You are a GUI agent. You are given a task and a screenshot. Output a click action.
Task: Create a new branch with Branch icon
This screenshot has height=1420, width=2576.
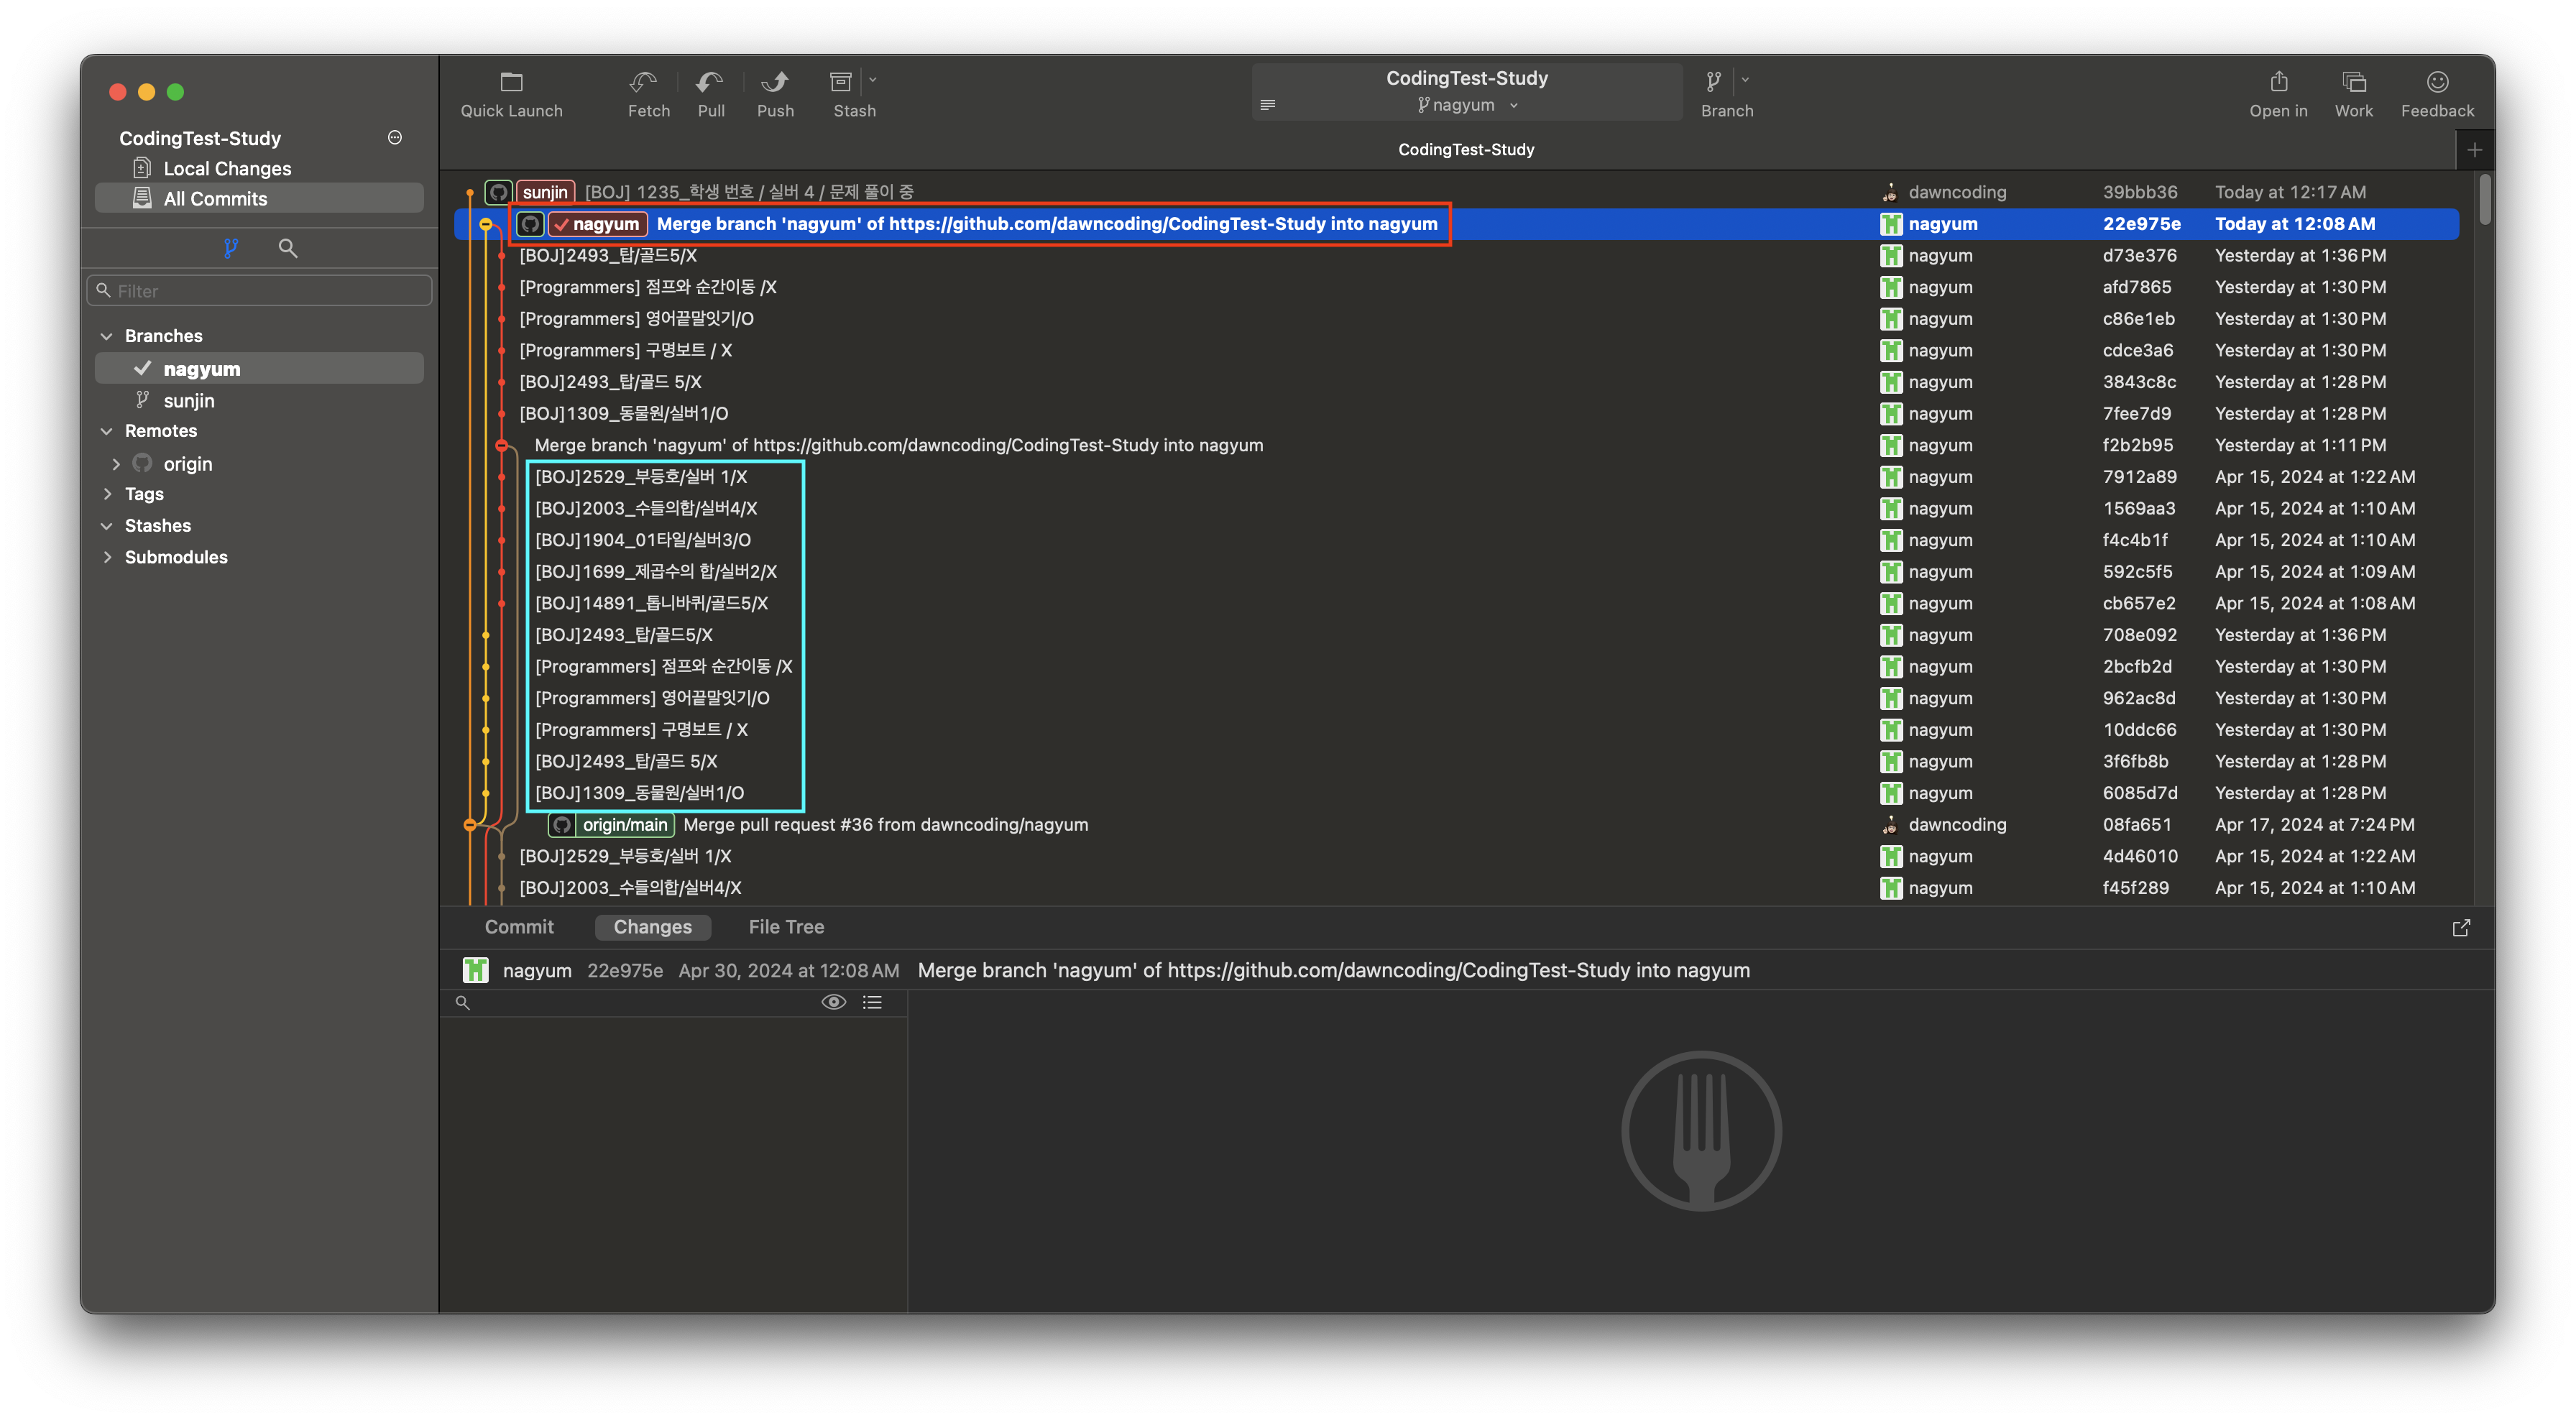(1714, 82)
